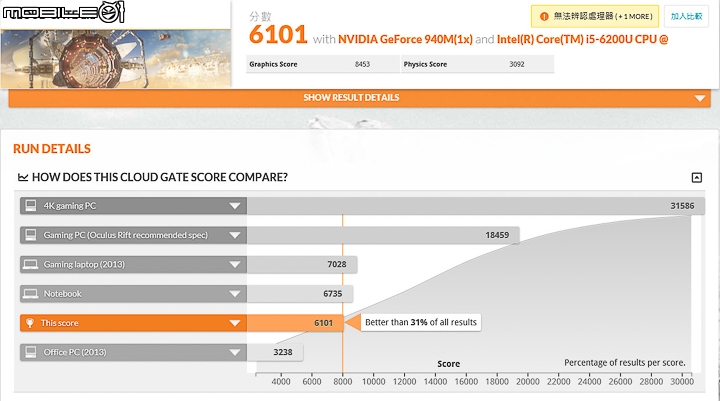
Task: Click the desktop icon in 4K gaming PC row
Action: pos(31,205)
